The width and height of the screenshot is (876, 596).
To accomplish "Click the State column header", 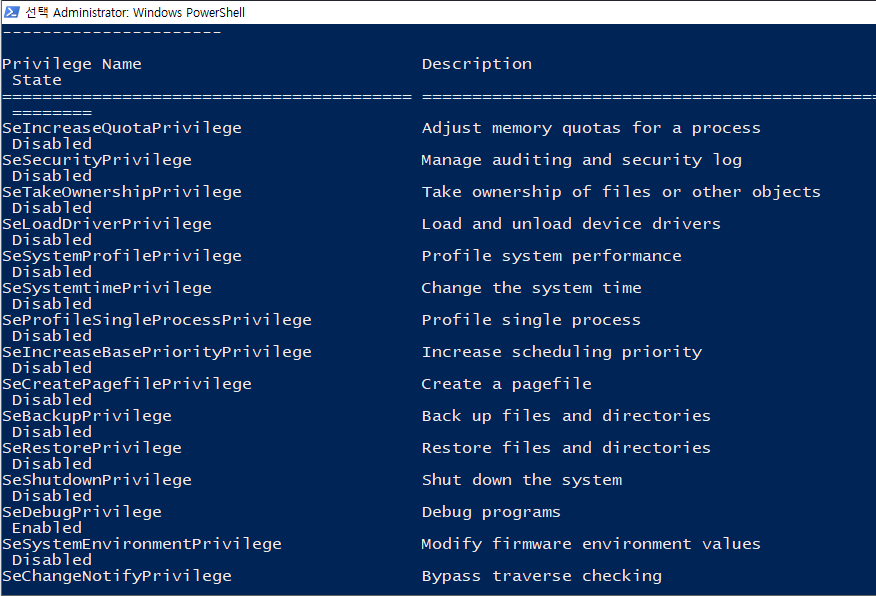I will coord(36,80).
